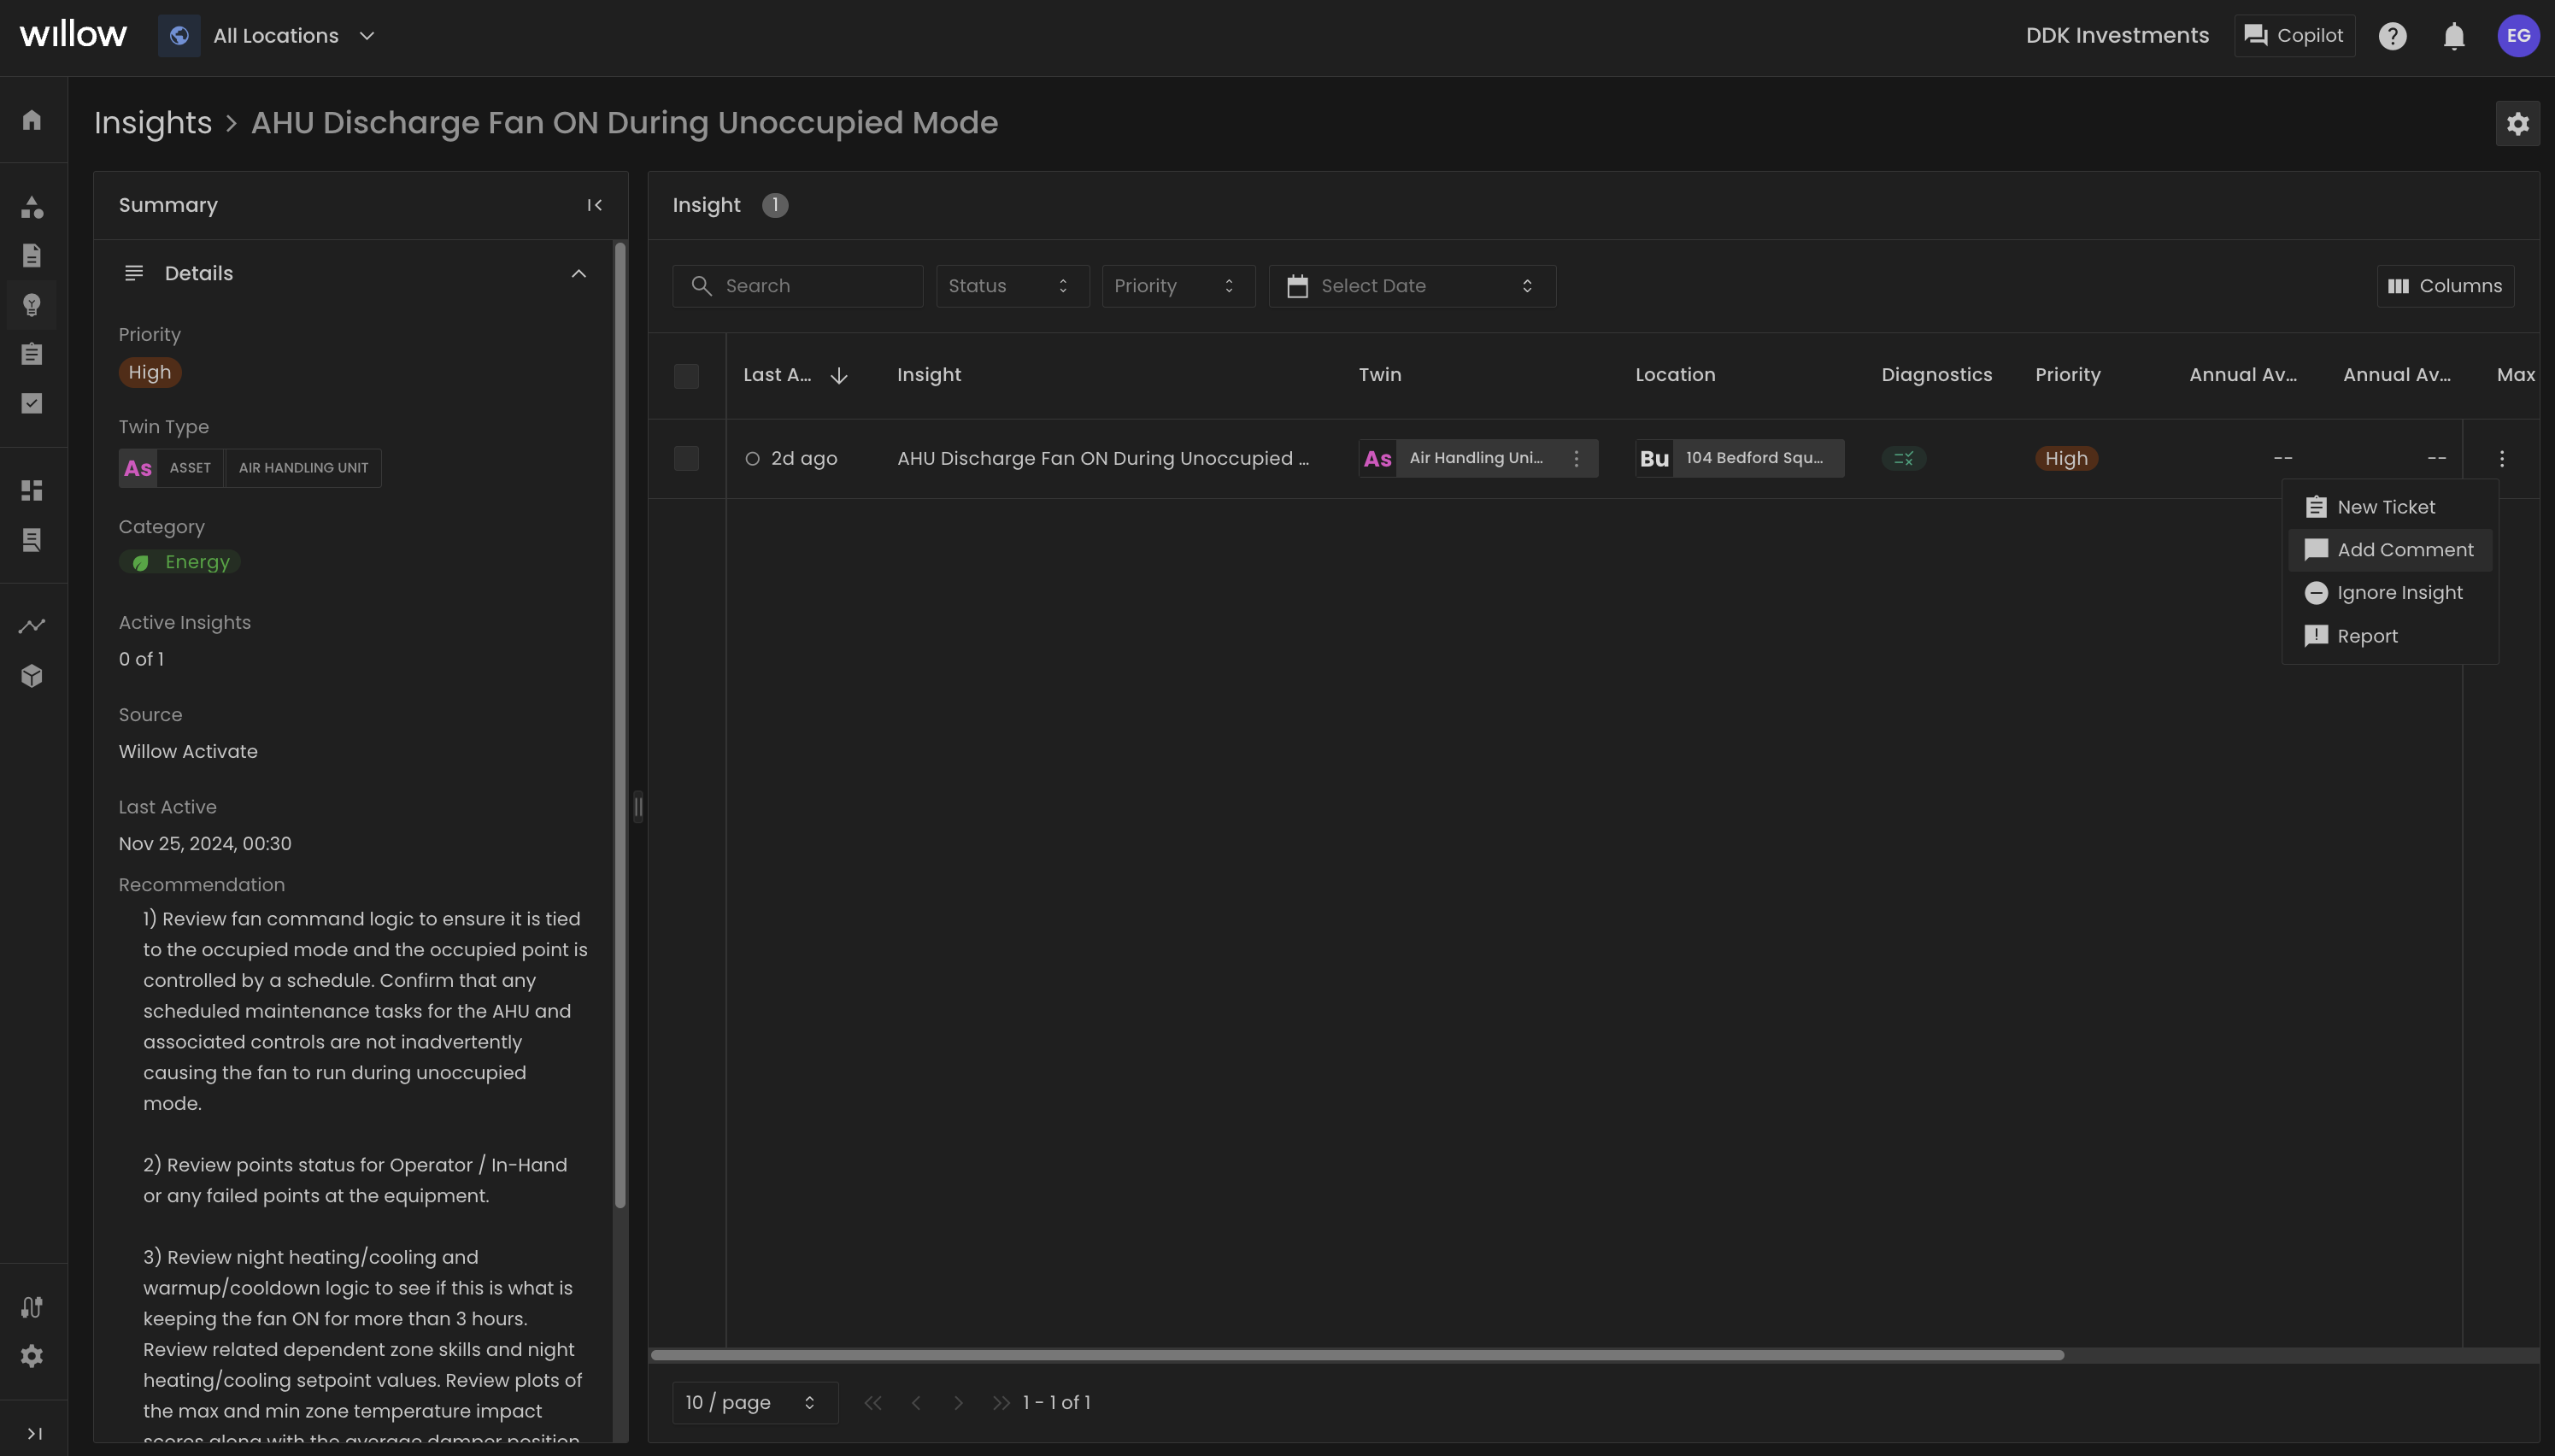
Task: Open the Home page from the sidebar
Action: tap(31, 120)
